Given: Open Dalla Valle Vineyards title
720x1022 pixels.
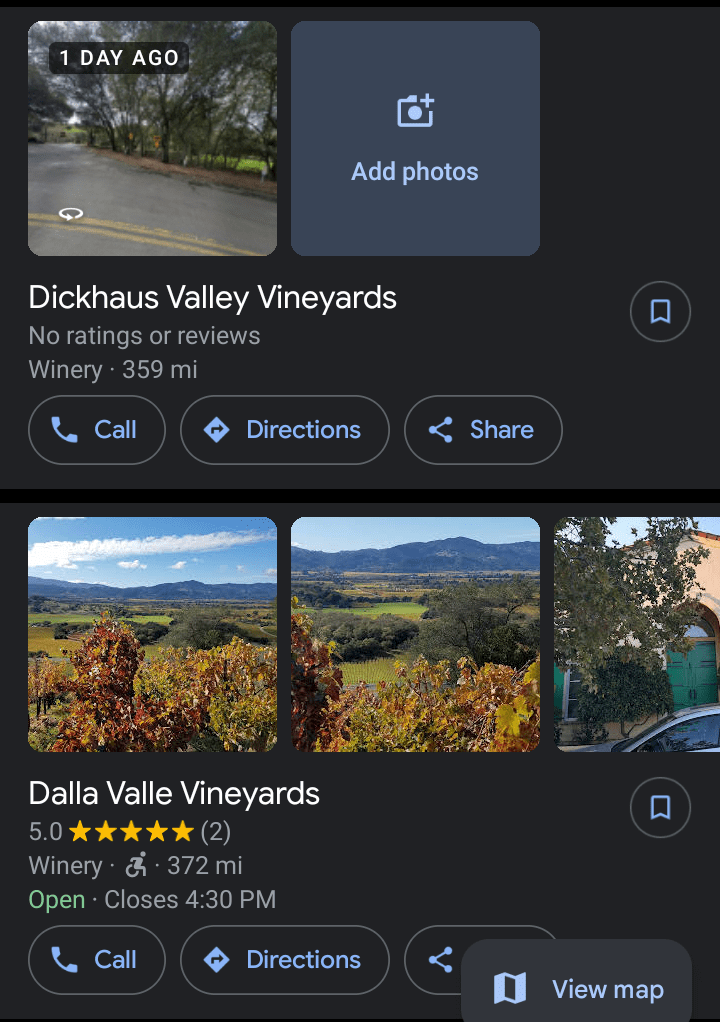Looking at the screenshot, I should coord(174,794).
